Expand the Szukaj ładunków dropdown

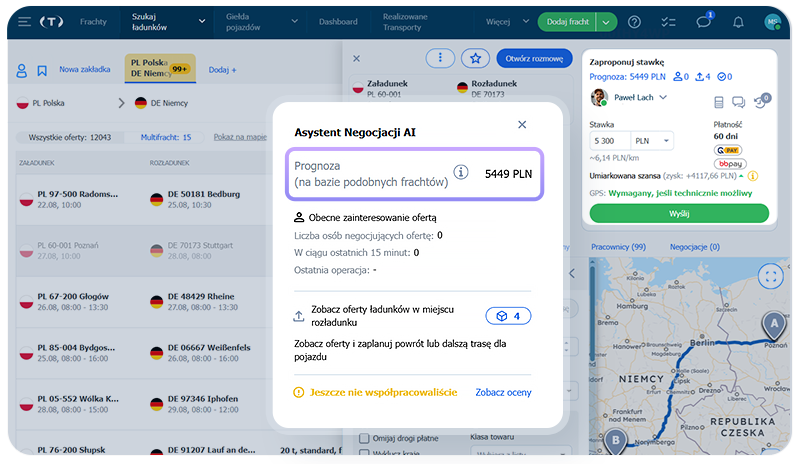pos(202,21)
